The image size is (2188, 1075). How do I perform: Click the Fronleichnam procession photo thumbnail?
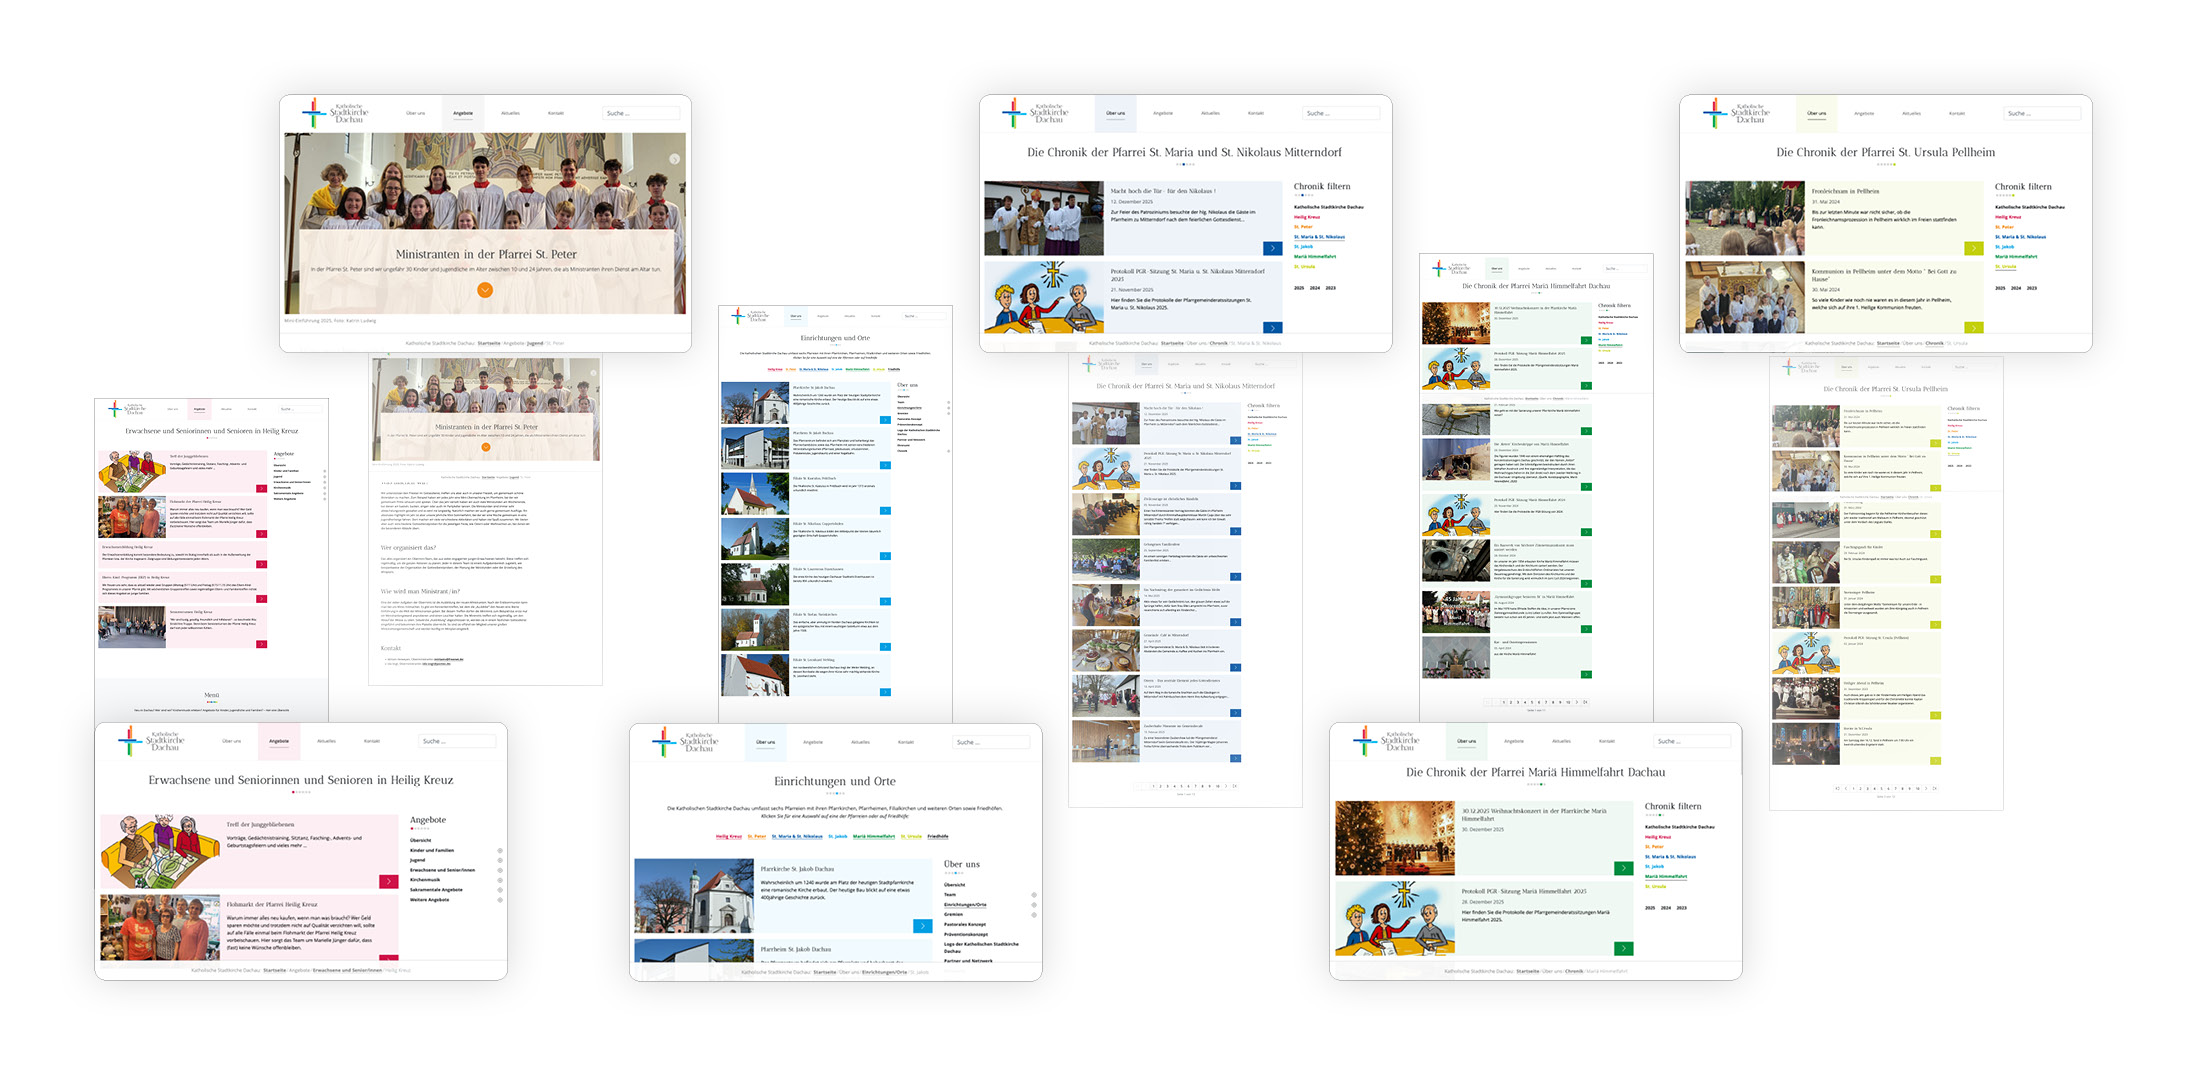click(1744, 218)
